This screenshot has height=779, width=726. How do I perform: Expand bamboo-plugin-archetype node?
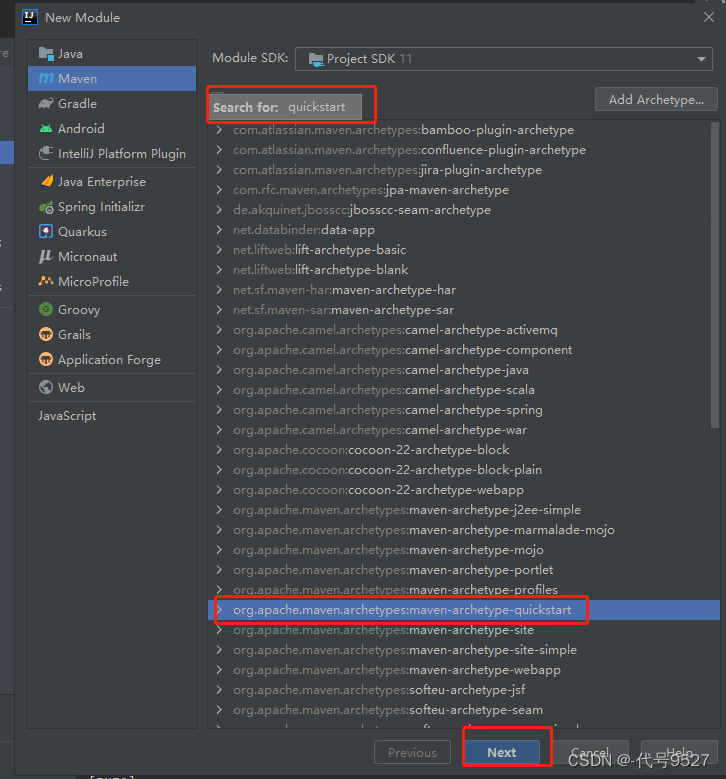pyautogui.click(x=219, y=130)
